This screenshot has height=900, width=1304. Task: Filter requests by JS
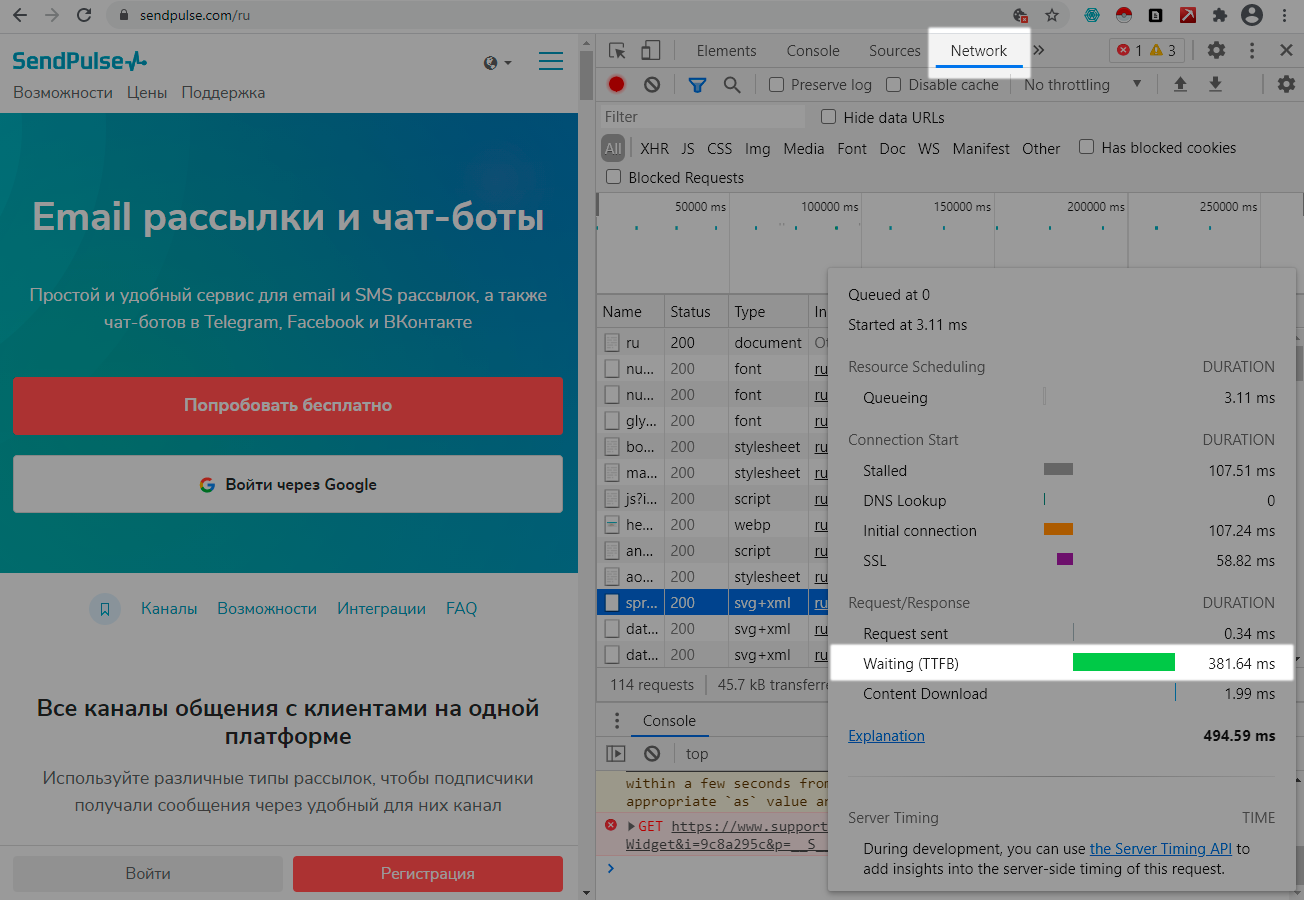click(687, 148)
